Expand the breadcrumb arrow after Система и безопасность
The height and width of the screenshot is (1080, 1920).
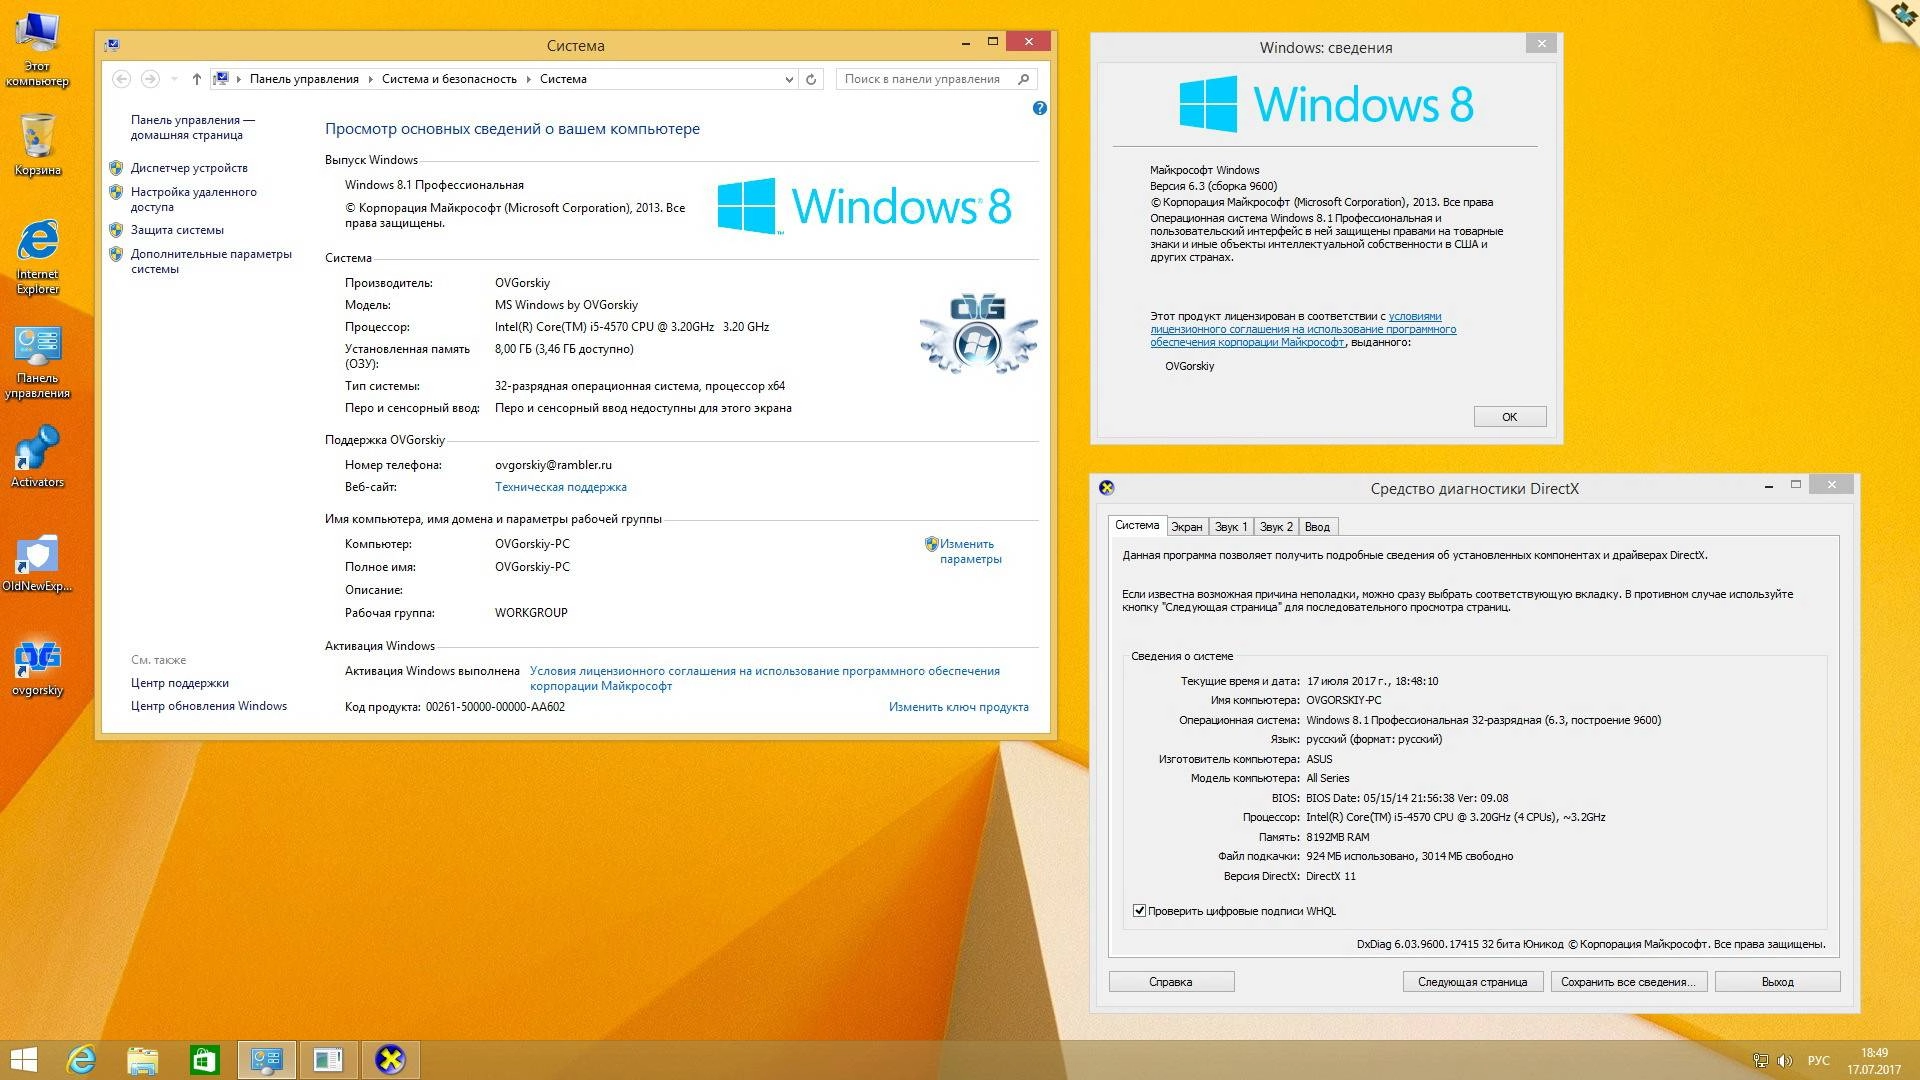pos(530,79)
